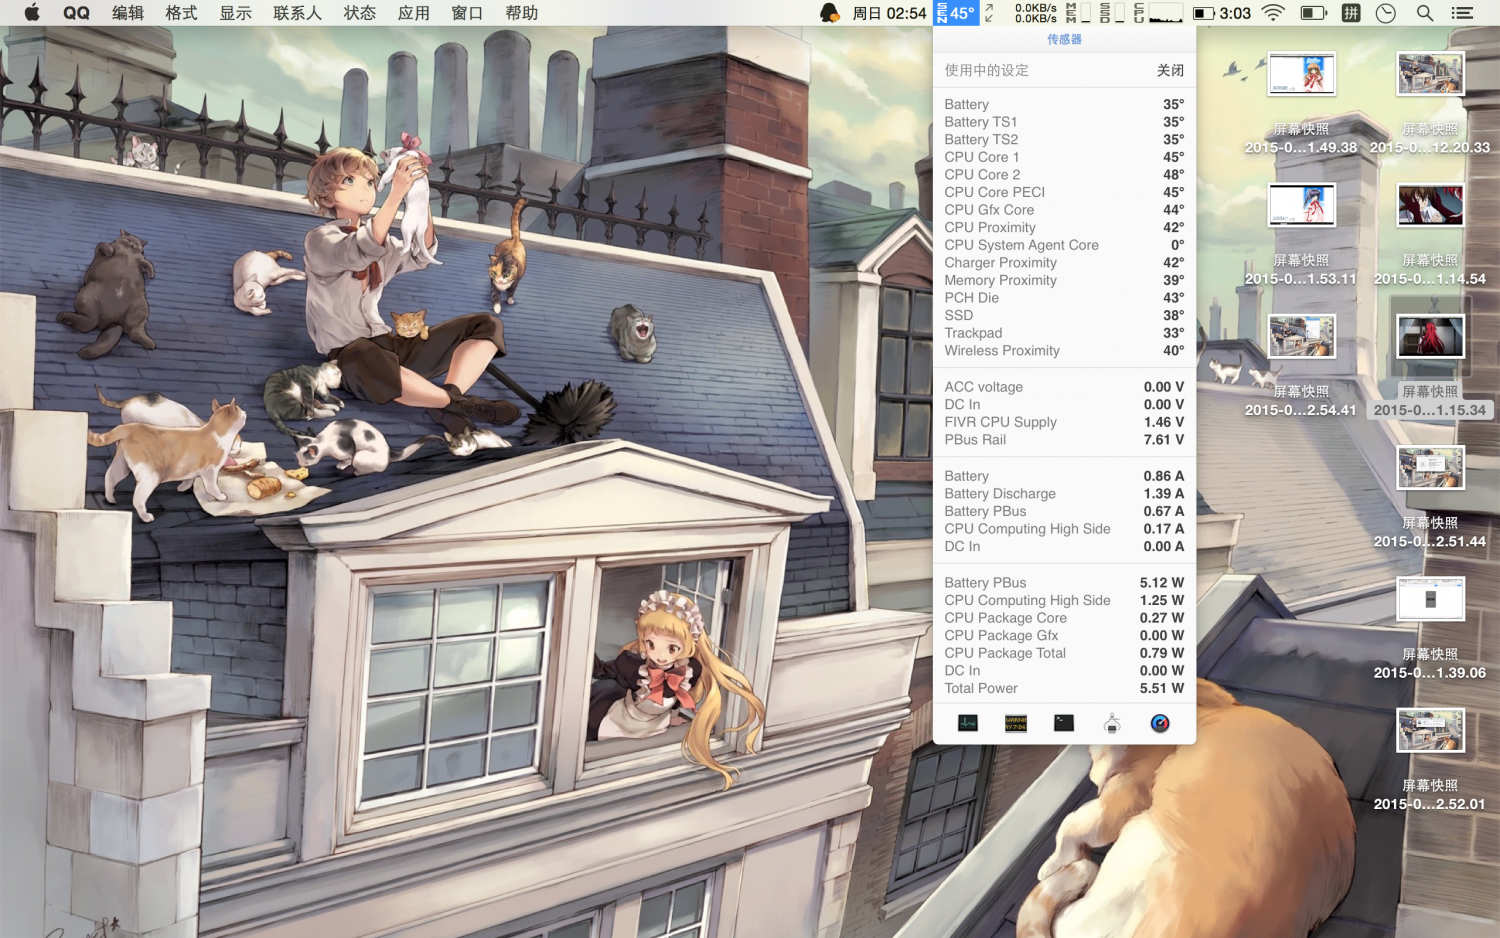Select the ACC voltage row
Image resolution: width=1500 pixels, height=938 pixels.
coord(1064,387)
